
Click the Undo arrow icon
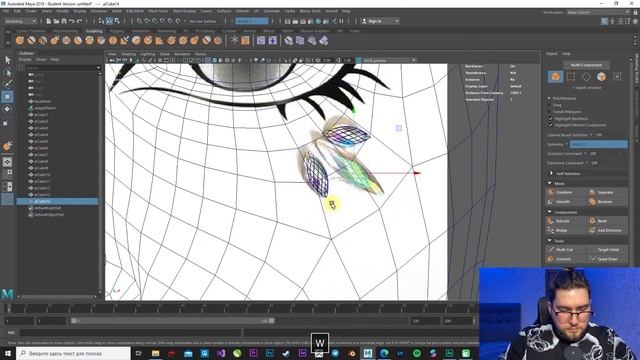click(x=72, y=21)
